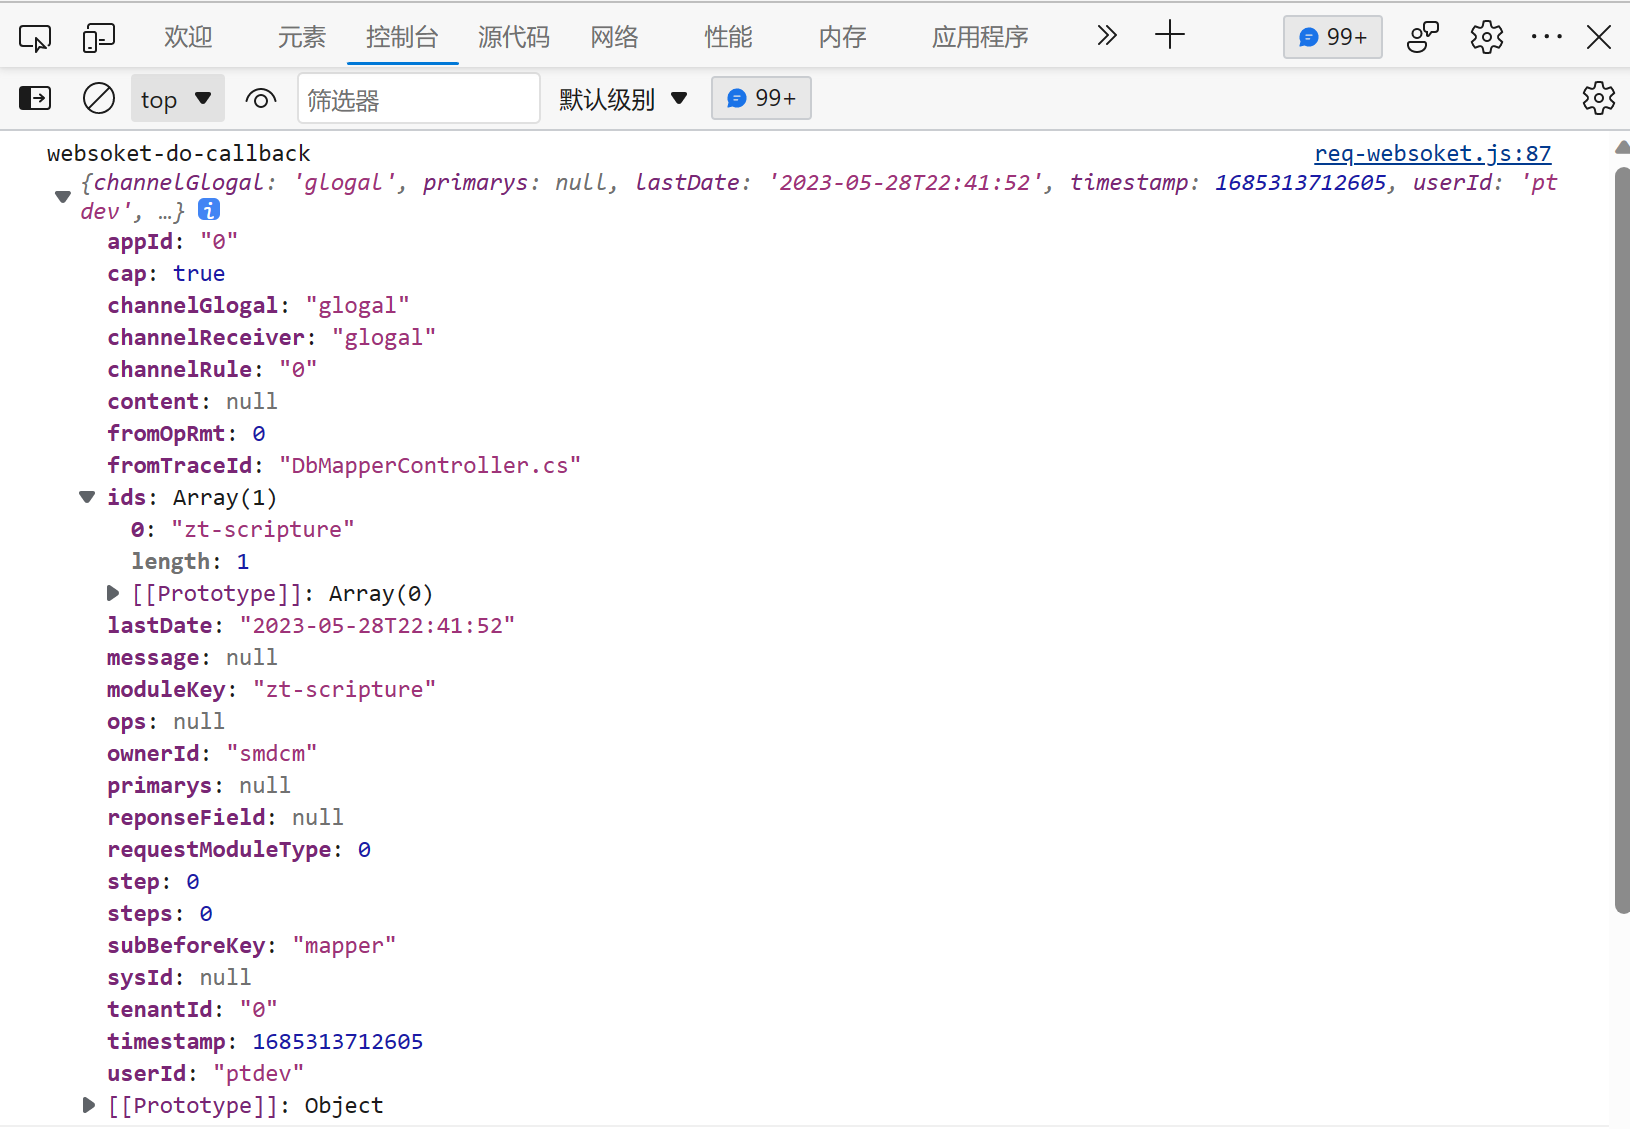Open the top JavaScript context dropdown
This screenshot has width=1630, height=1129.
pyautogui.click(x=177, y=98)
